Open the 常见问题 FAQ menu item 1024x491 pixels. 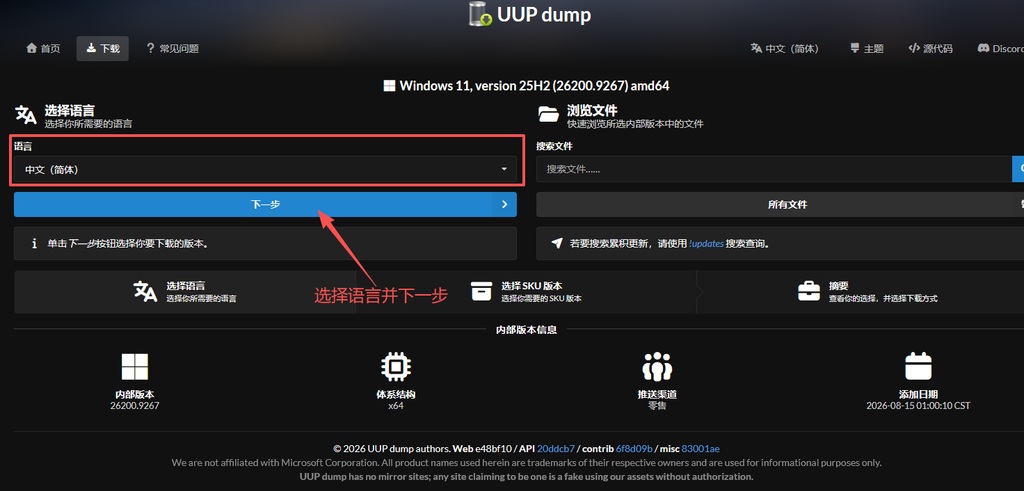coord(172,48)
